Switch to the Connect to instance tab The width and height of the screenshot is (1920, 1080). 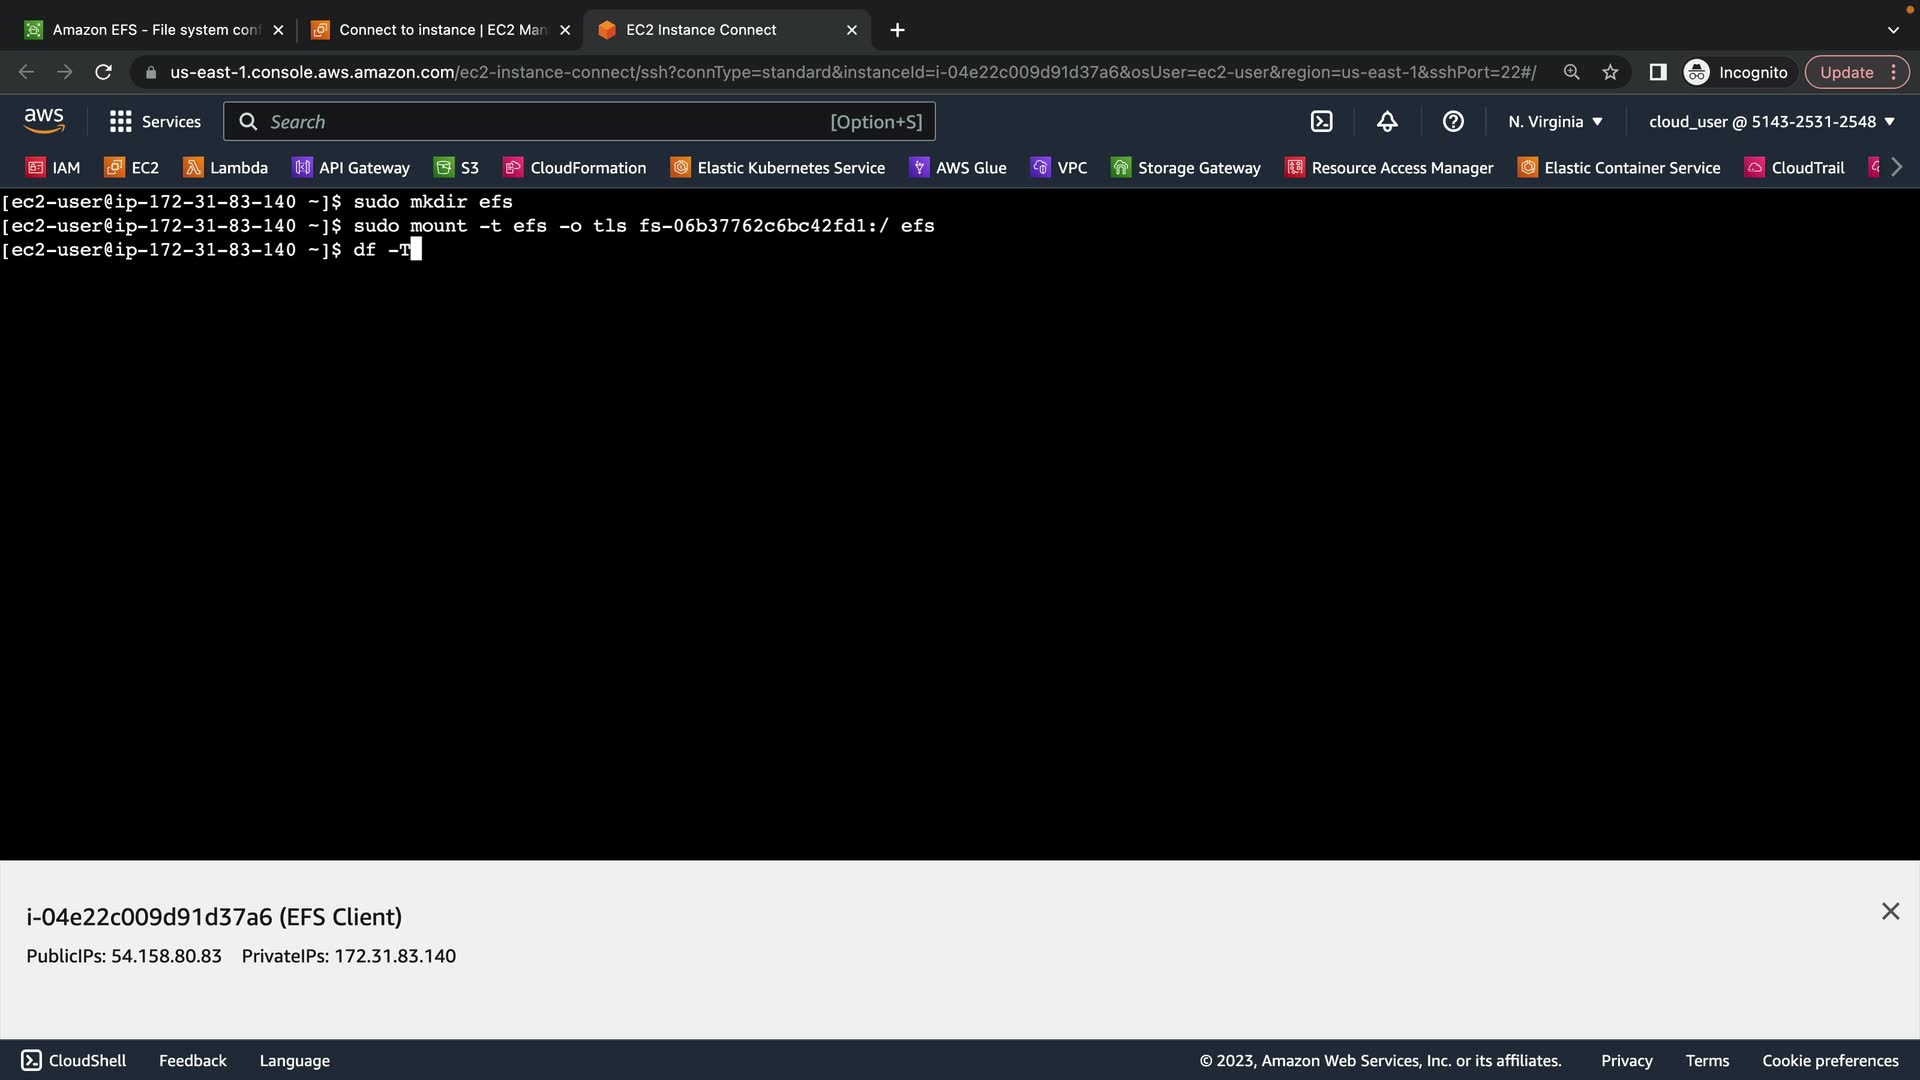point(438,30)
